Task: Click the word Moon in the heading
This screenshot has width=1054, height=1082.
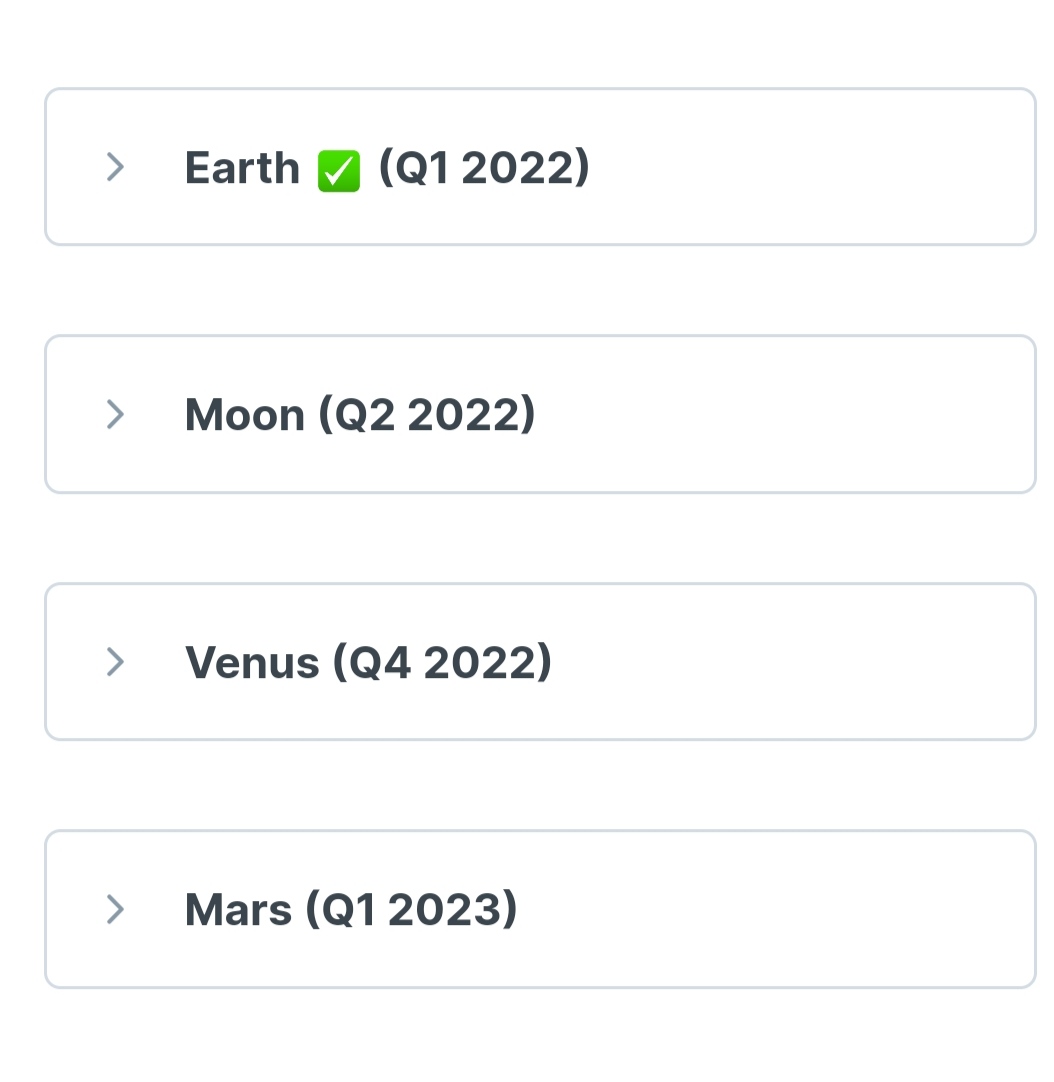Action: 244,415
